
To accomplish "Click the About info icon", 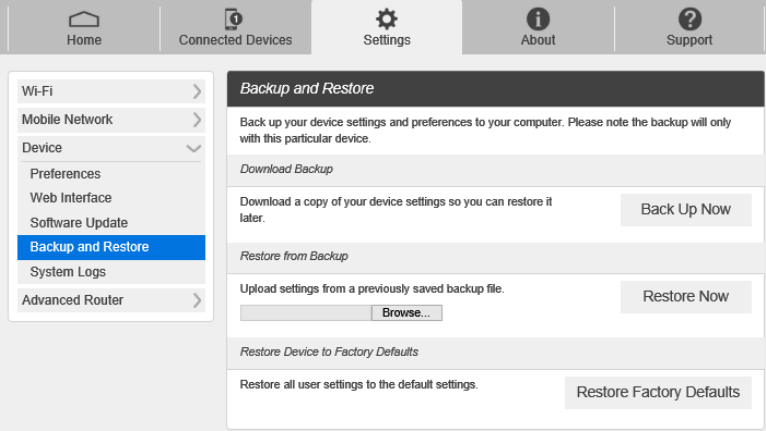I will point(538,20).
